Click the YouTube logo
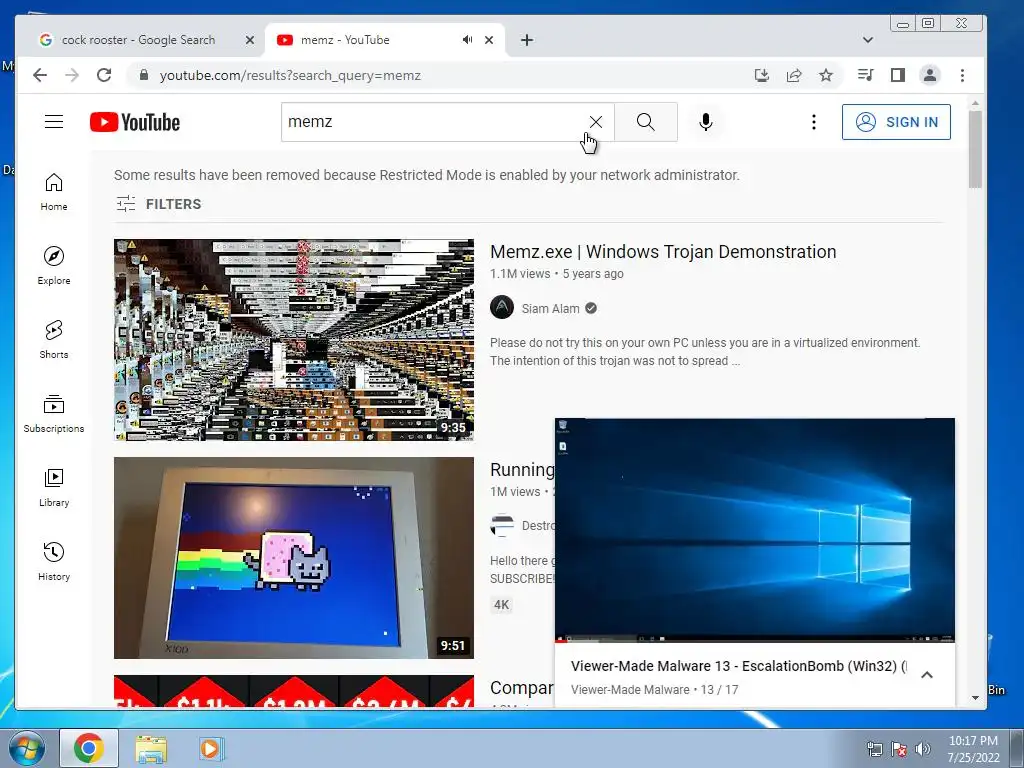Image resolution: width=1024 pixels, height=768 pixels. (x=135, y=122)
